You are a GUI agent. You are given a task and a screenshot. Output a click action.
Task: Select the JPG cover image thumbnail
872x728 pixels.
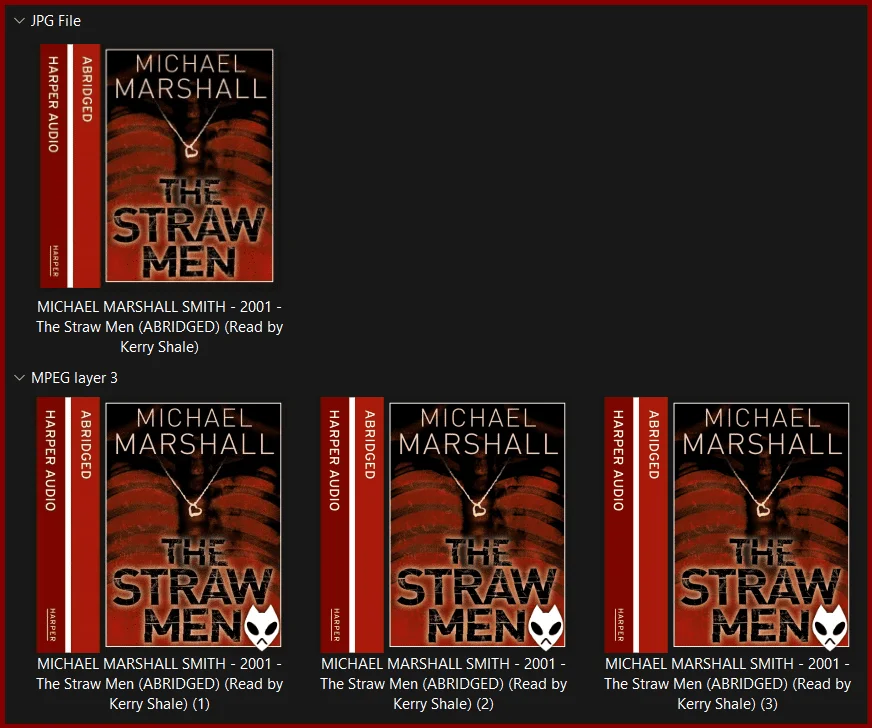[x=157, y=166]
